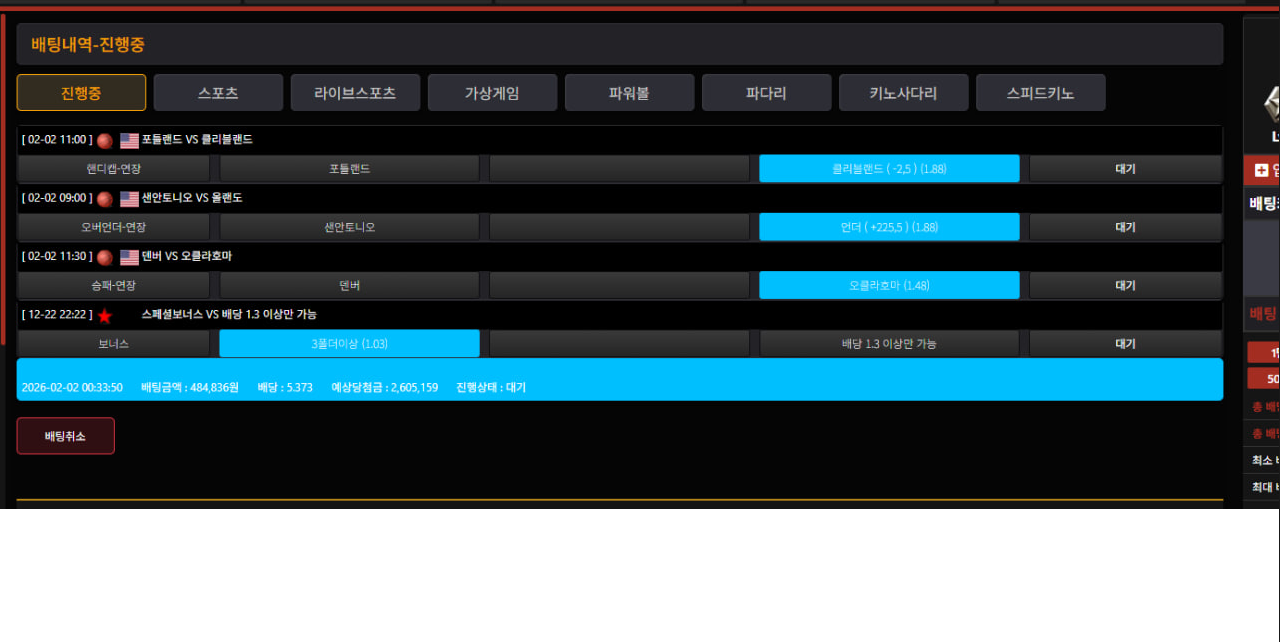Select the 클리블랜드 (-2.5) (1.88) pick
Screen dimensions: 1280x642
click(x=889, y=169)
